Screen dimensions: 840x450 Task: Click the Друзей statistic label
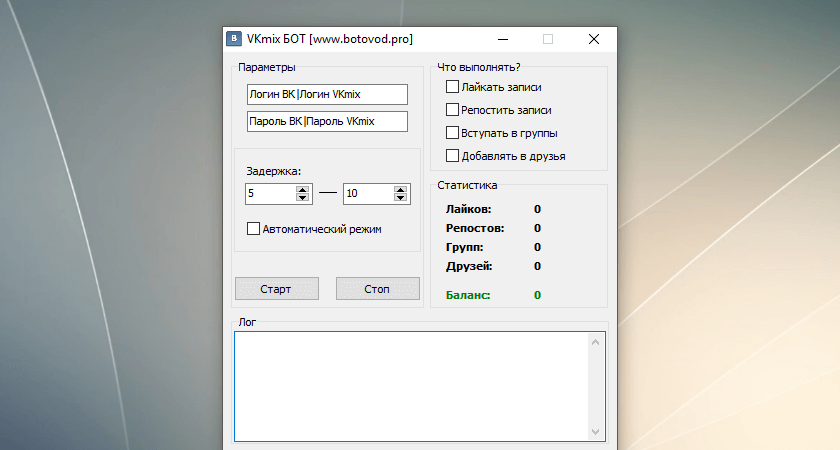click(x=469, y=266)
